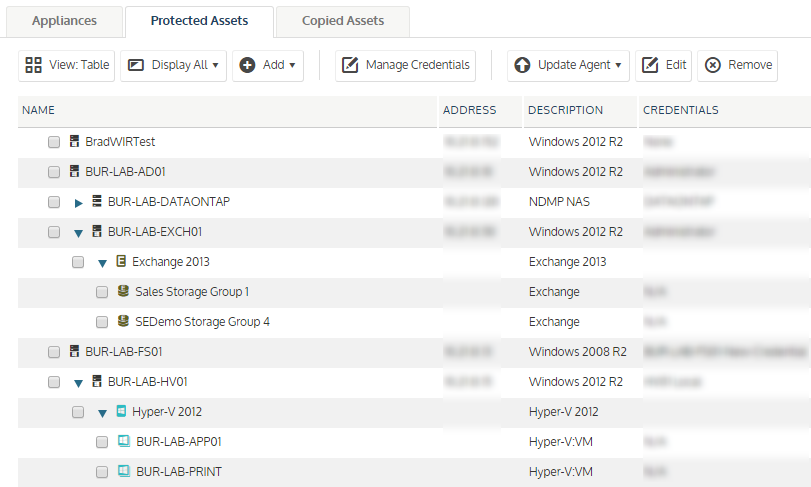811x487 pixels.
Task: Switch to the Appliances tab
Action: pyautogui.click(x=64, y=21)
